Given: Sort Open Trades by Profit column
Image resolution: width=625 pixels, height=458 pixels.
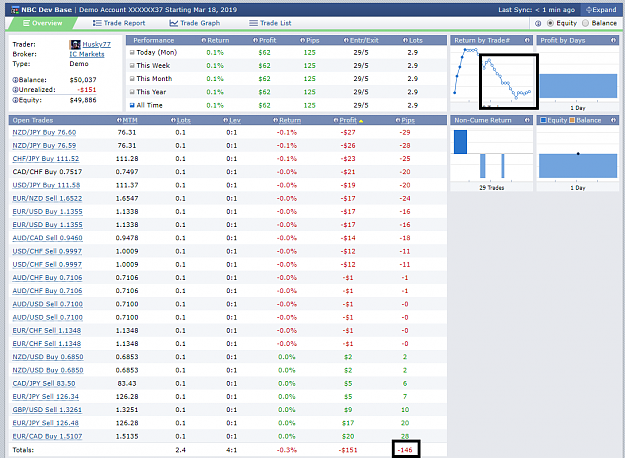Looking at the screenshot, I should [348, 120].
